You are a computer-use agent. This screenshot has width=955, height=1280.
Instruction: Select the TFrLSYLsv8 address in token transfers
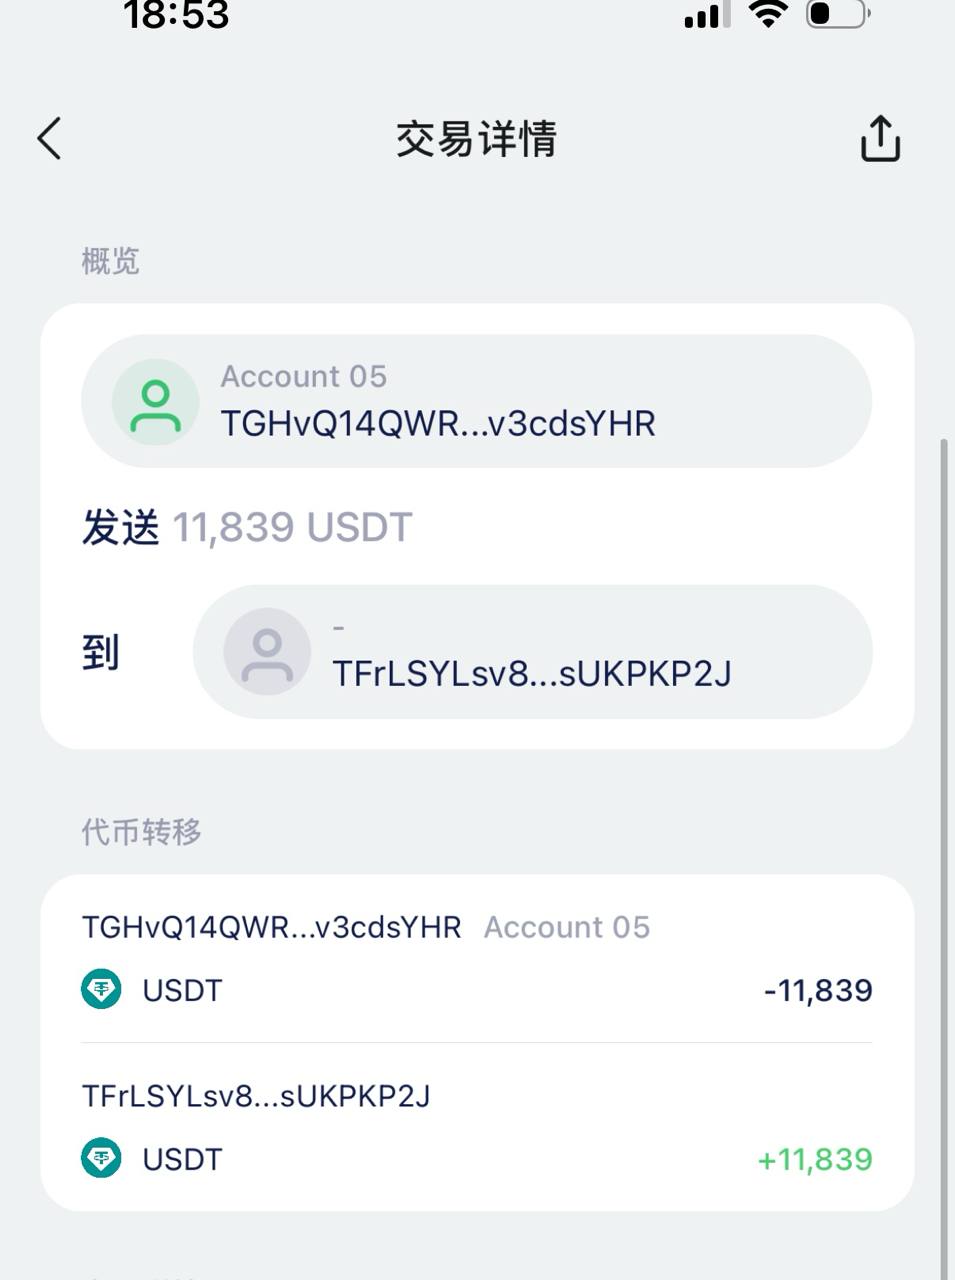click(x=256, y=1097)
